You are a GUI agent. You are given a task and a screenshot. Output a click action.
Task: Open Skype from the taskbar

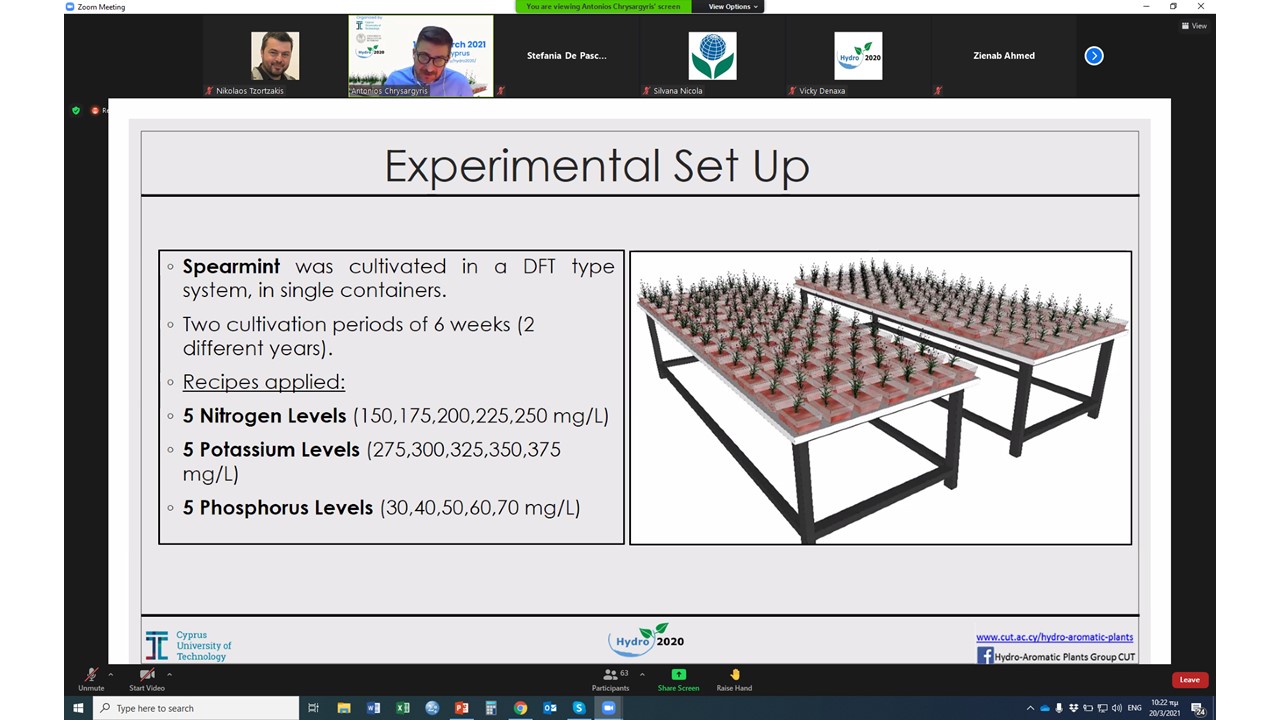tap(579, 708)
